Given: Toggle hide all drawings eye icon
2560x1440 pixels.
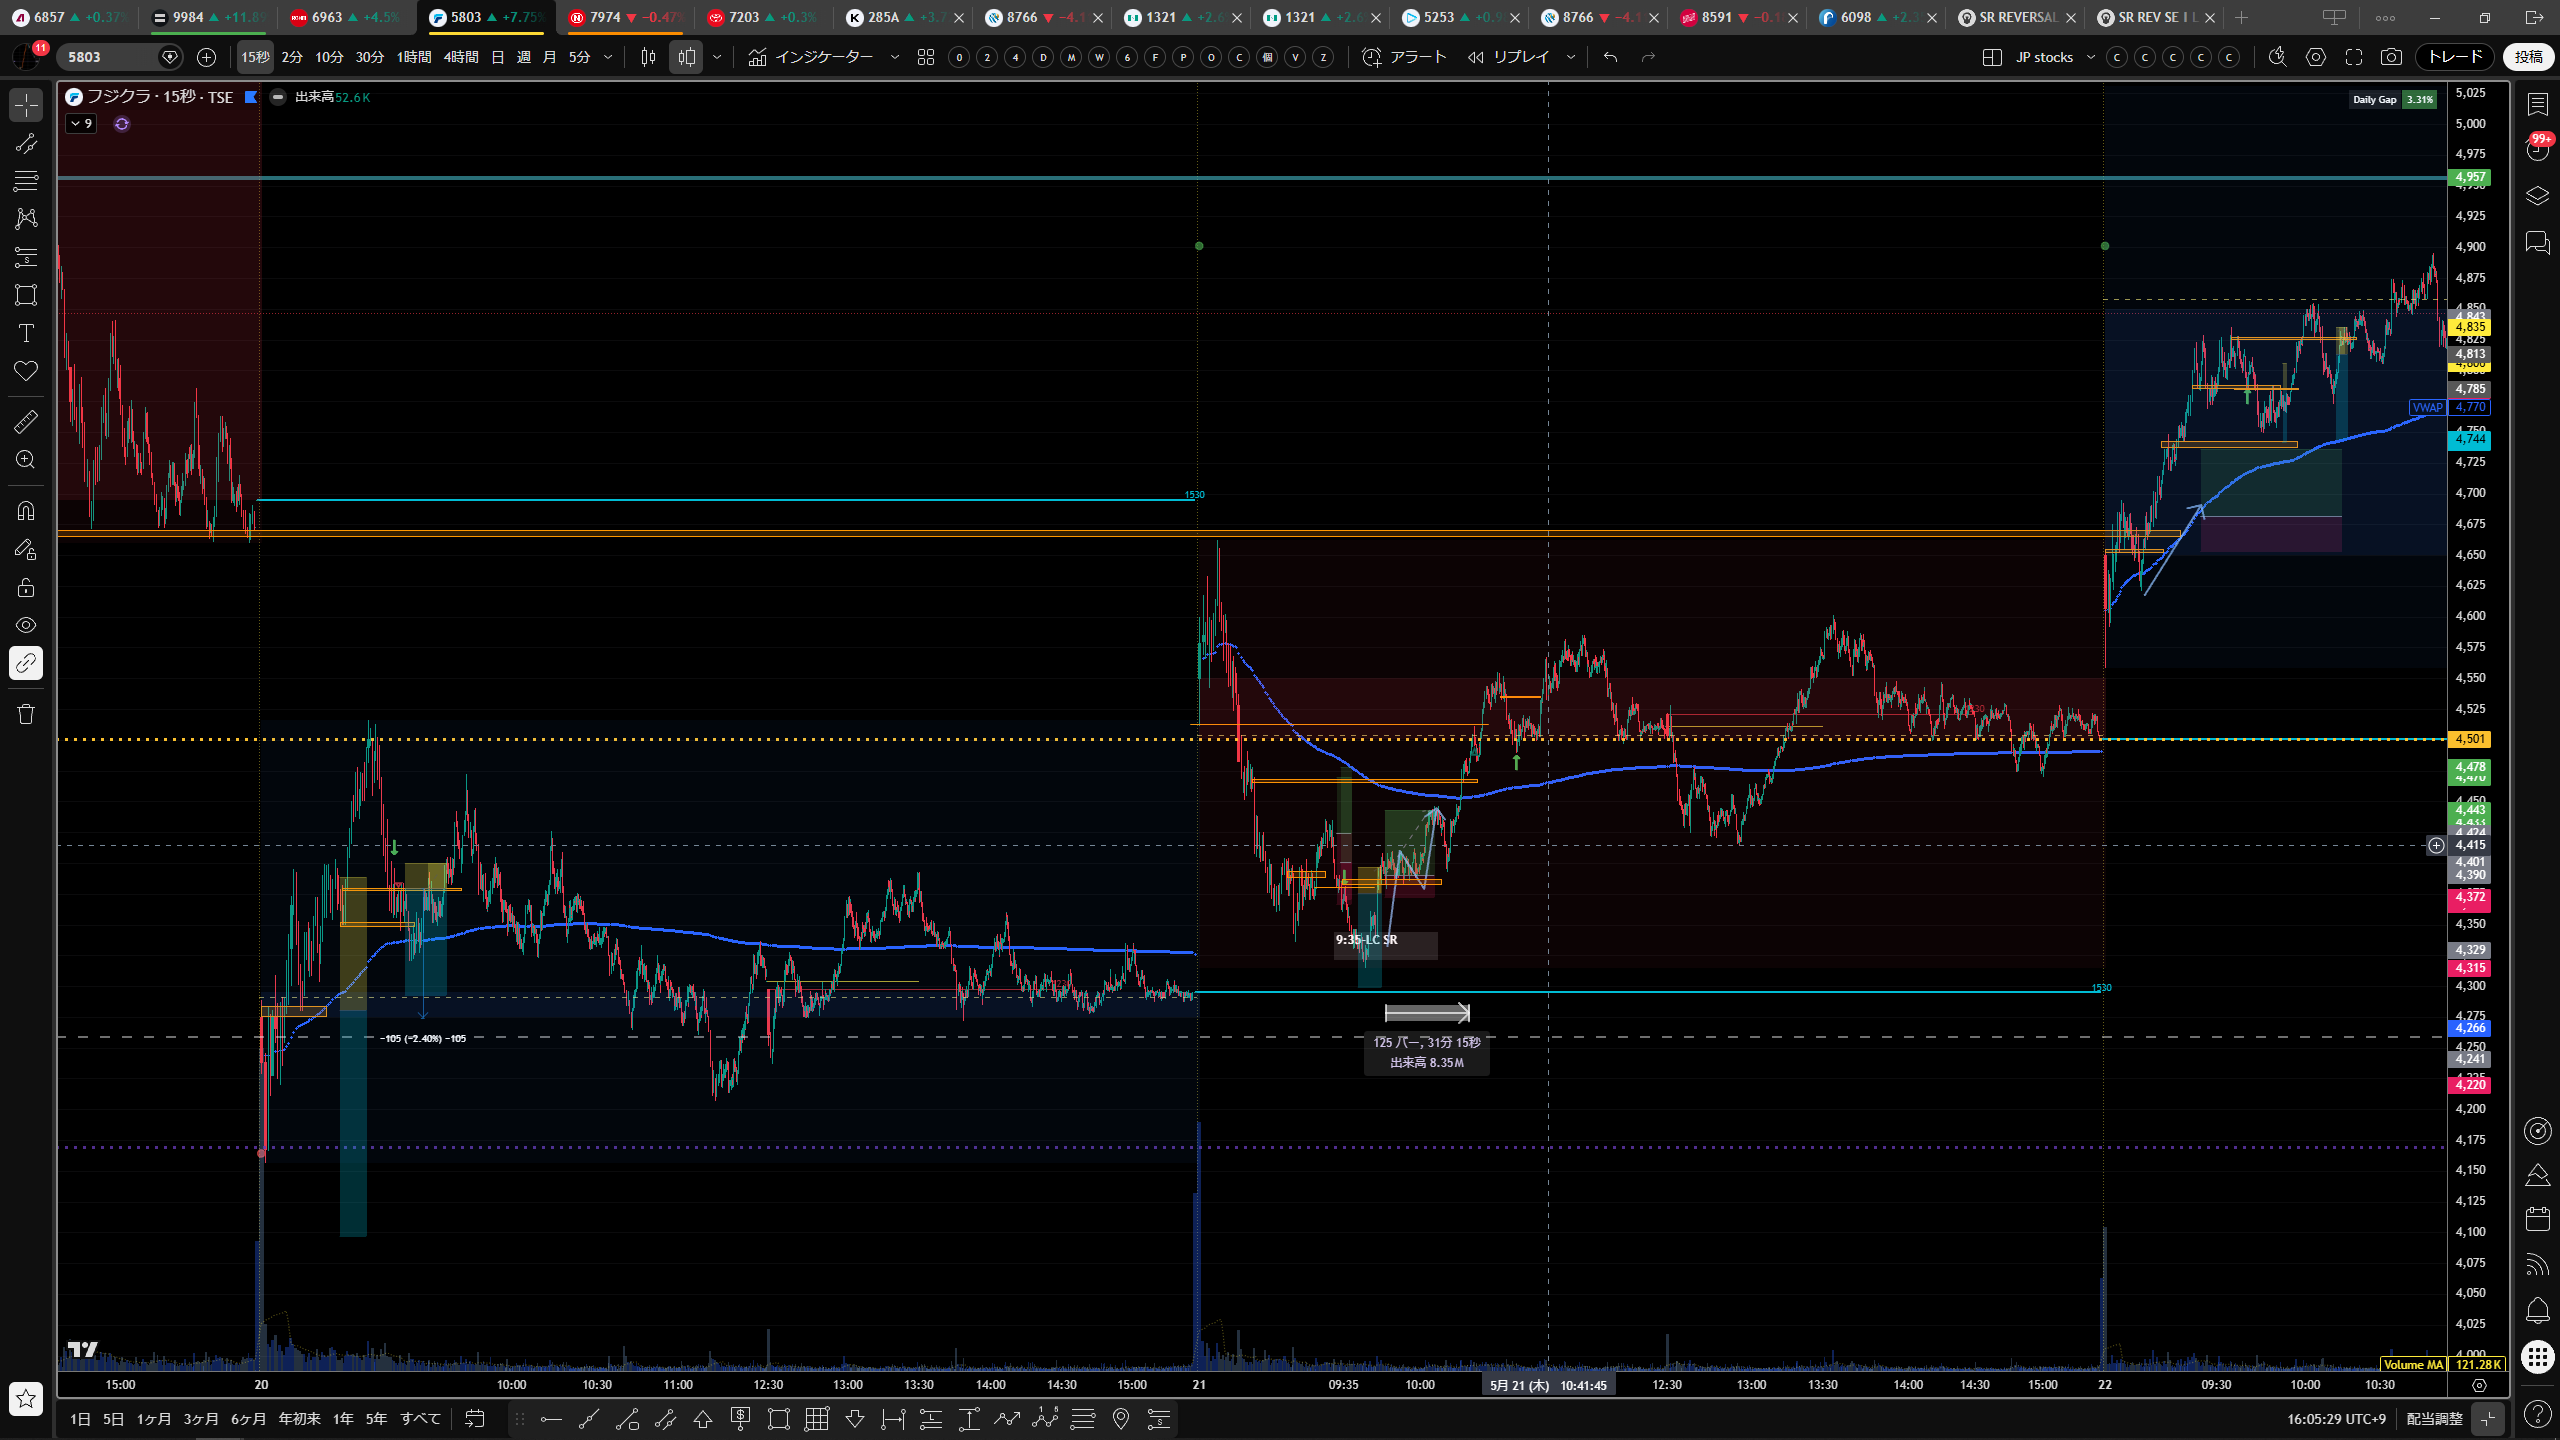Looking at the screenshot, I should pos(26,625).
